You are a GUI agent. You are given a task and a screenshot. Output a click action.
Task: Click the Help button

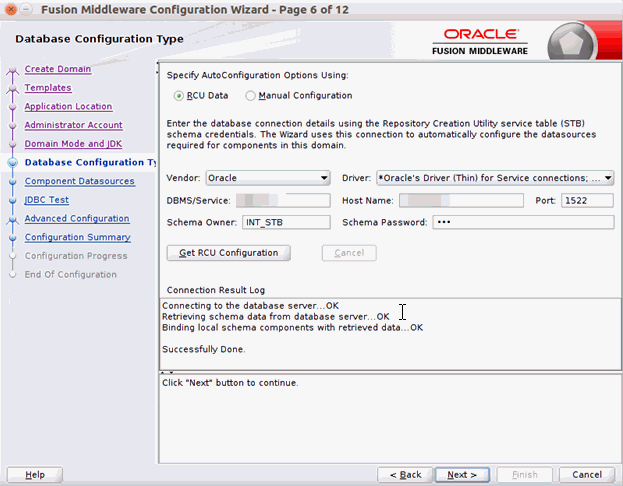35,474
